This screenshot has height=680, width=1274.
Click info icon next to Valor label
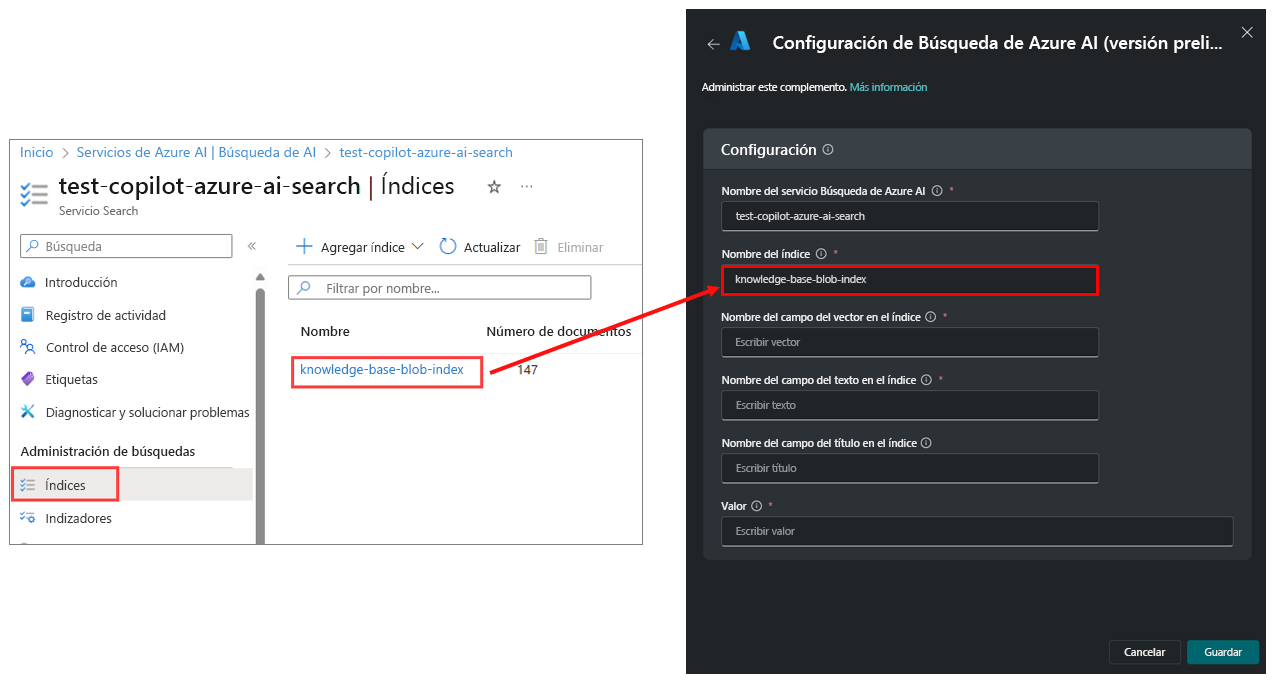tap(756, 506)
